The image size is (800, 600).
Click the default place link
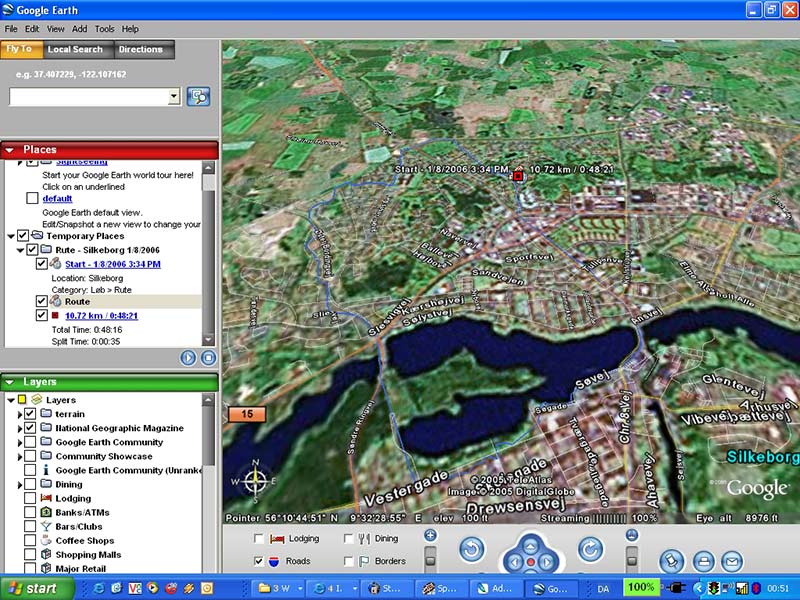(x=57, y=198)
